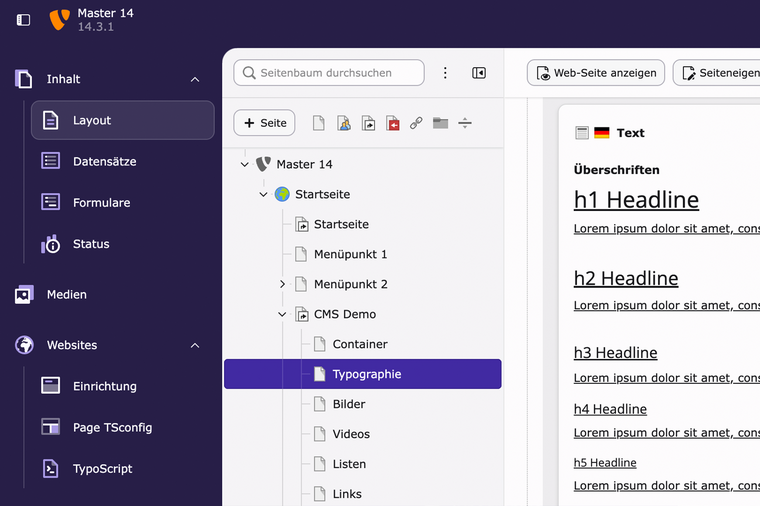Open the h3 Headline link

[616, 353]
